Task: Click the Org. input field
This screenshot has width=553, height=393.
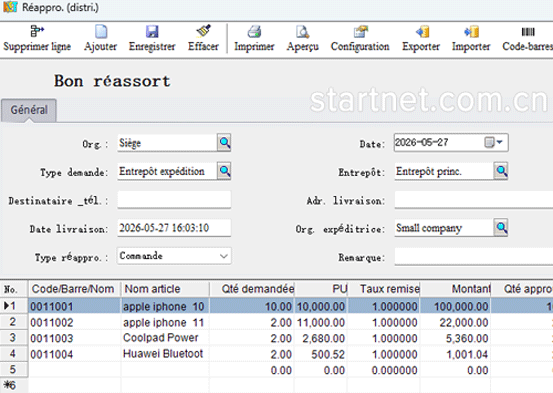Action: [167, 143]
